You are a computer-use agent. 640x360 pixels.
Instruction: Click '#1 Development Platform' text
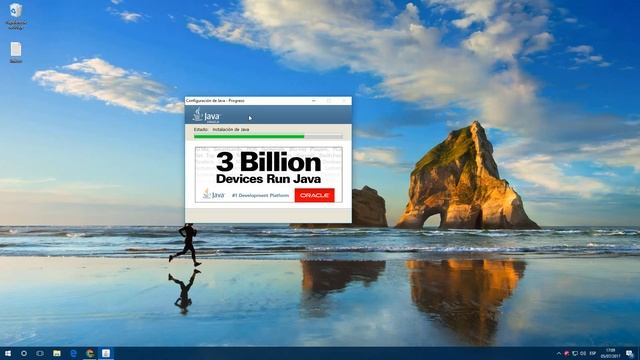pyautogui.click(x=260, y=196)
